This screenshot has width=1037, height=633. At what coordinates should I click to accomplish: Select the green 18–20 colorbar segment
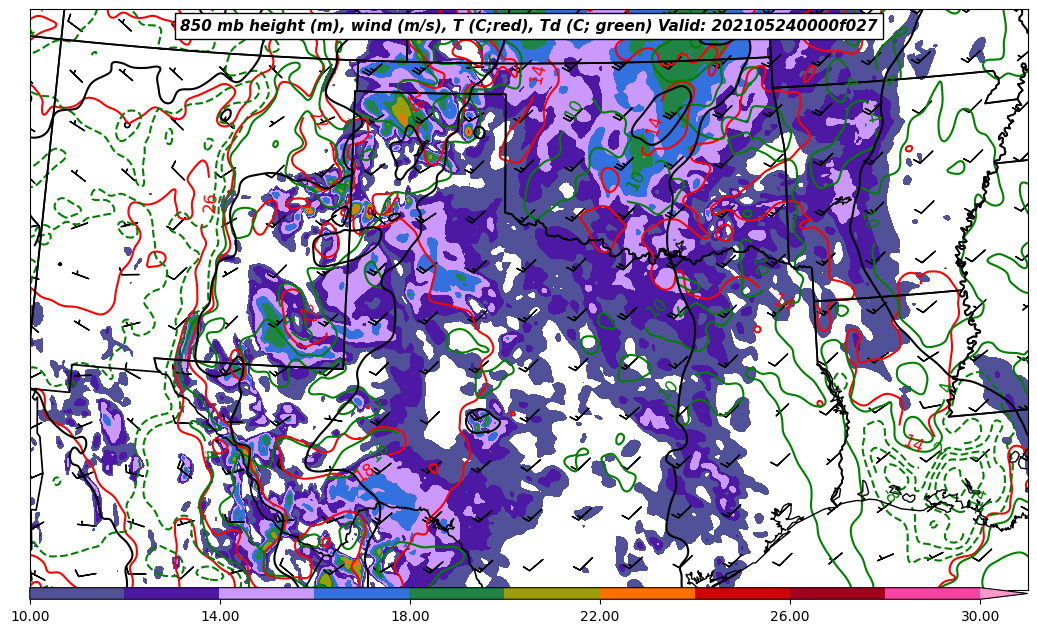click(x=457, y=593)
